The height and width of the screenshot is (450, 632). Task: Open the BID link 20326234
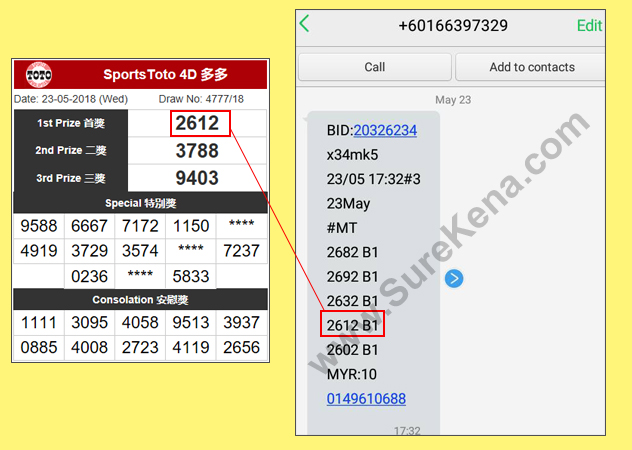tap(385, 130)
